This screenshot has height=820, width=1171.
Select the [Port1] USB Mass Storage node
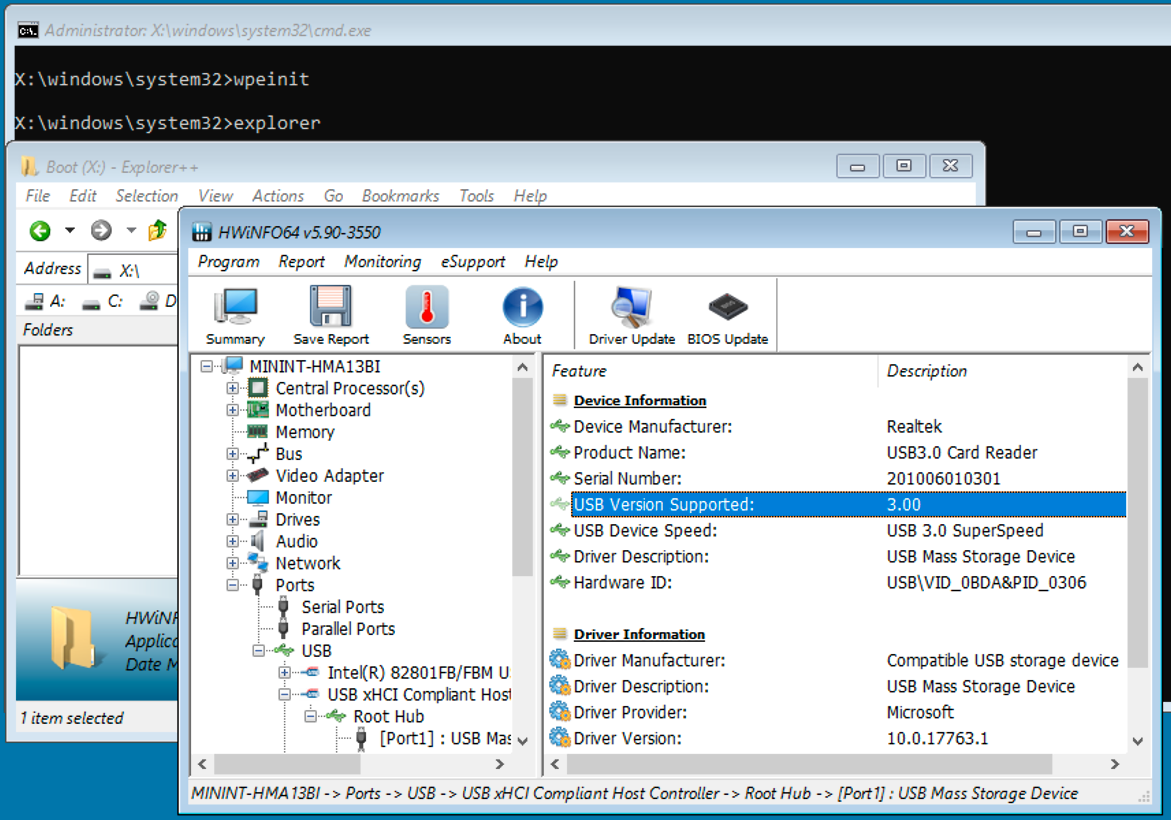pyautogui.click(x=445, y=738)
